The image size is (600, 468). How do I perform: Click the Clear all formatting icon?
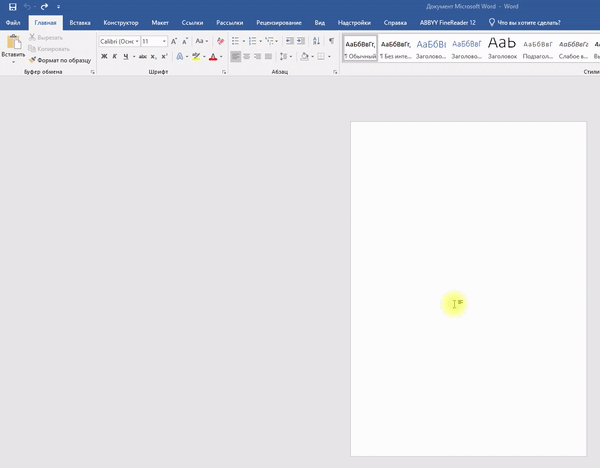[220, 41]
